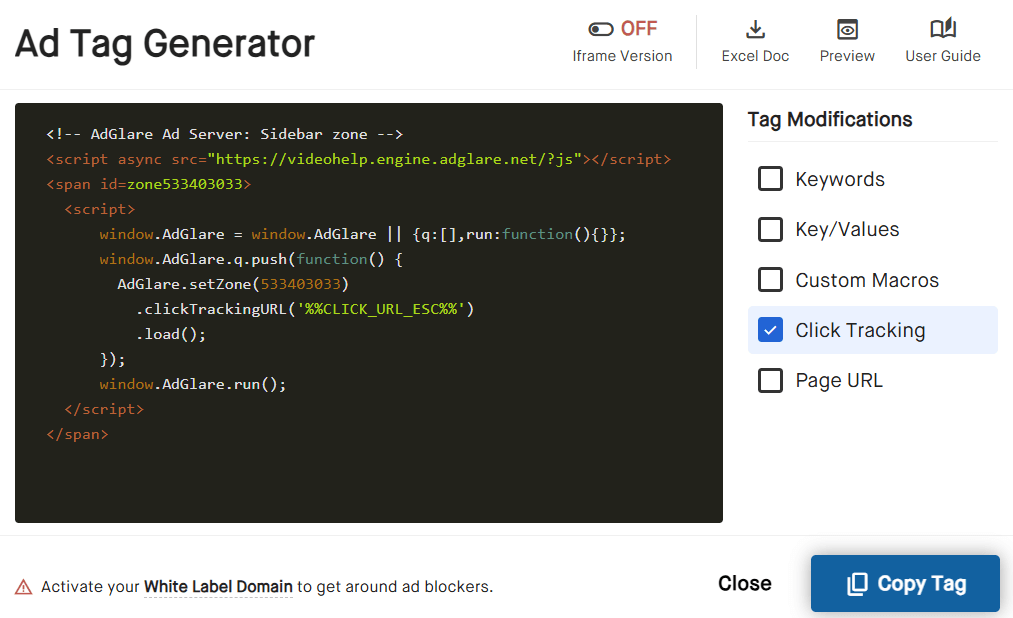Click the Tag Modifications heading
Image resolution: width=1013 pixels, height=618 pixels.
pyautogui.click(x=829, y=120)
